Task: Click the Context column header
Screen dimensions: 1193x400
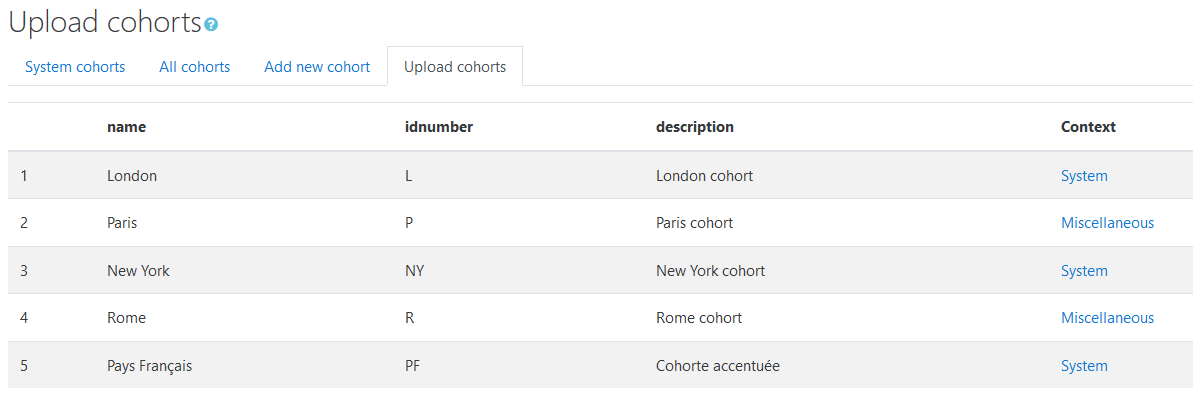Action: [1088, 127]
